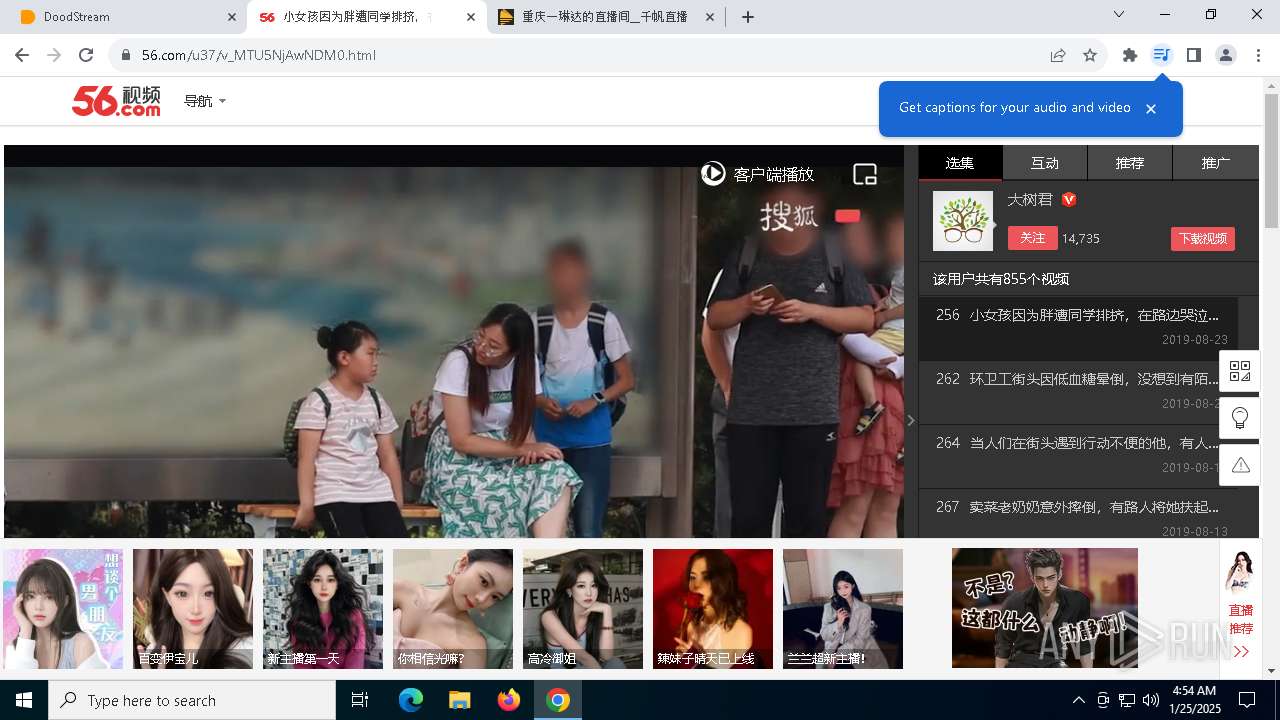Share this page icon in address bar

click(x=1058, y=55)
